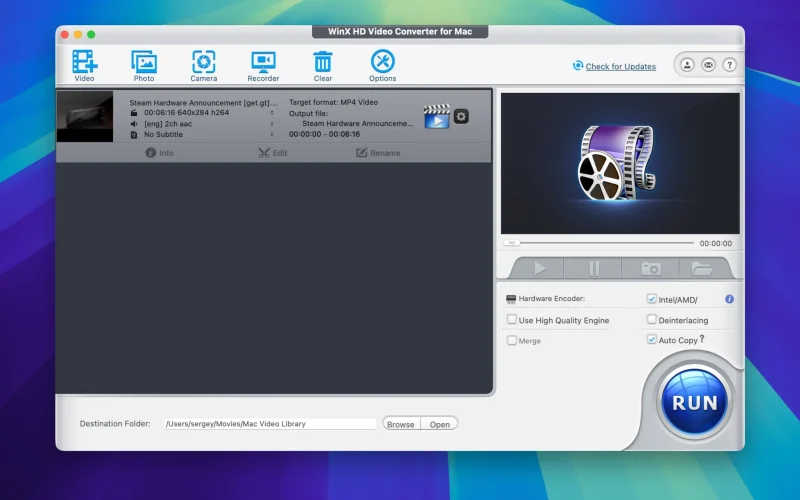The image size is (800, 500).
Task: Toggle the Intel/AMD hardware encoder checkbox
Action: (x=652, y=298)
